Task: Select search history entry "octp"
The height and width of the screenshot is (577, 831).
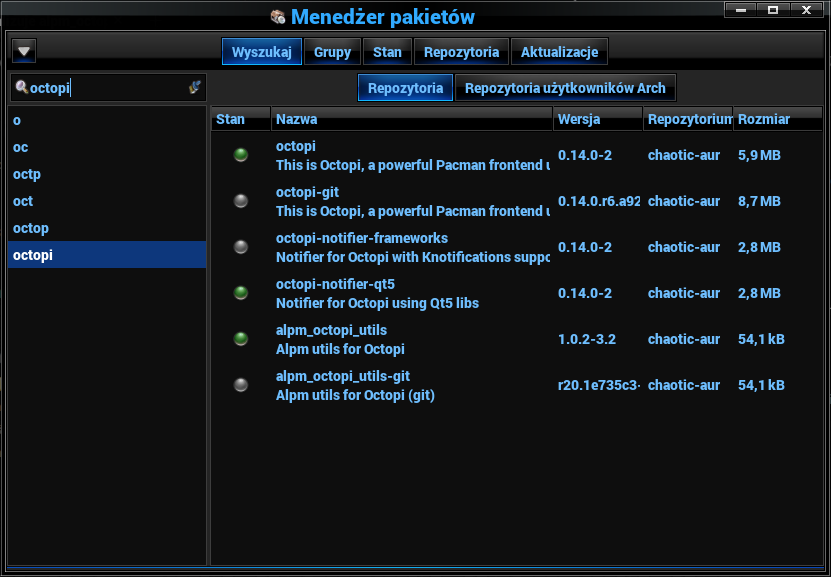Action: tap(107, 174)
